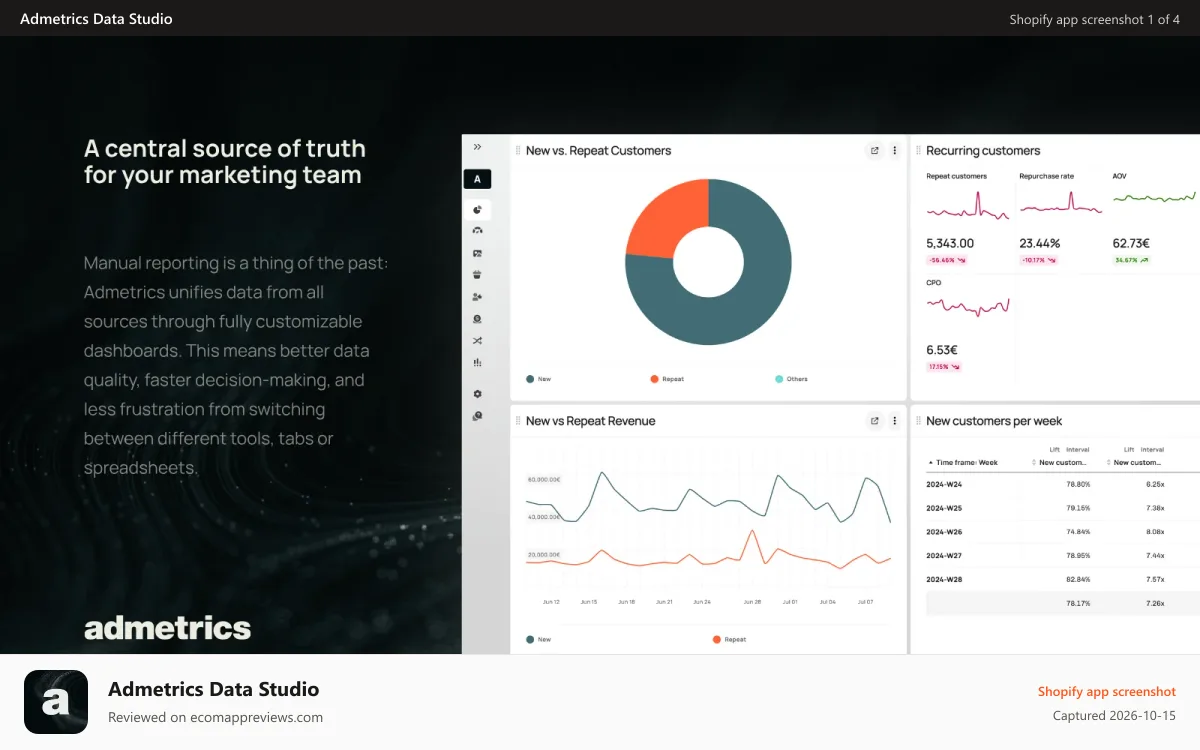Expand the sidebar with double chevron
Image resolution: width=1200 pixels, height=750 pixels.
[477, 147]
